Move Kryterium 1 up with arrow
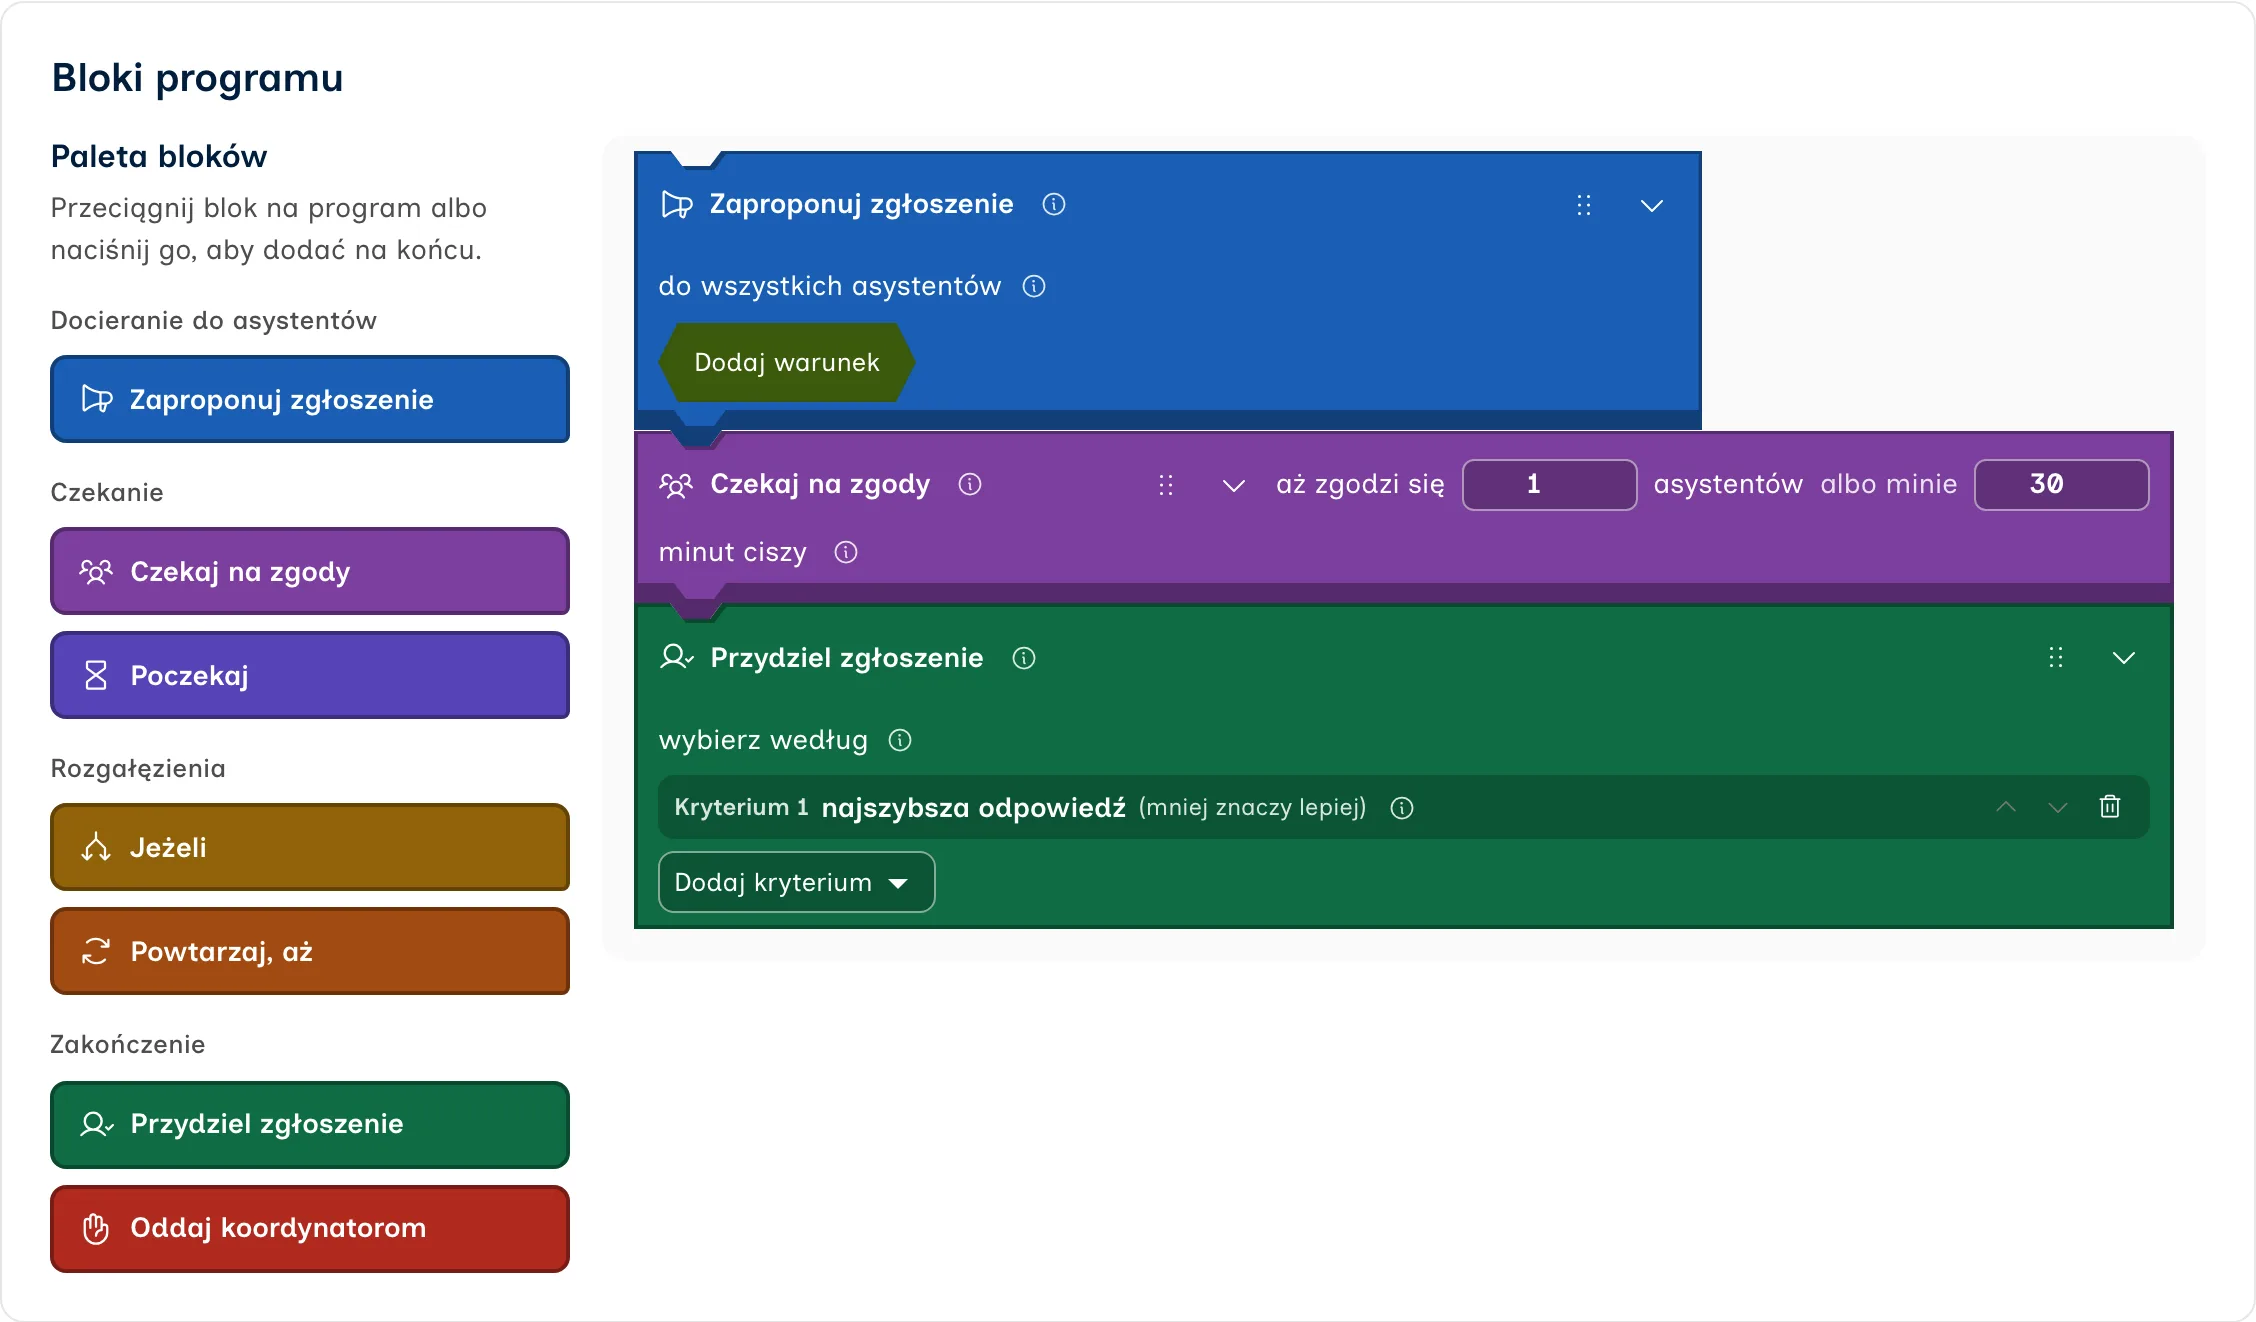This screenshot has height=1322, width=2256. (x=2006, y=806)
